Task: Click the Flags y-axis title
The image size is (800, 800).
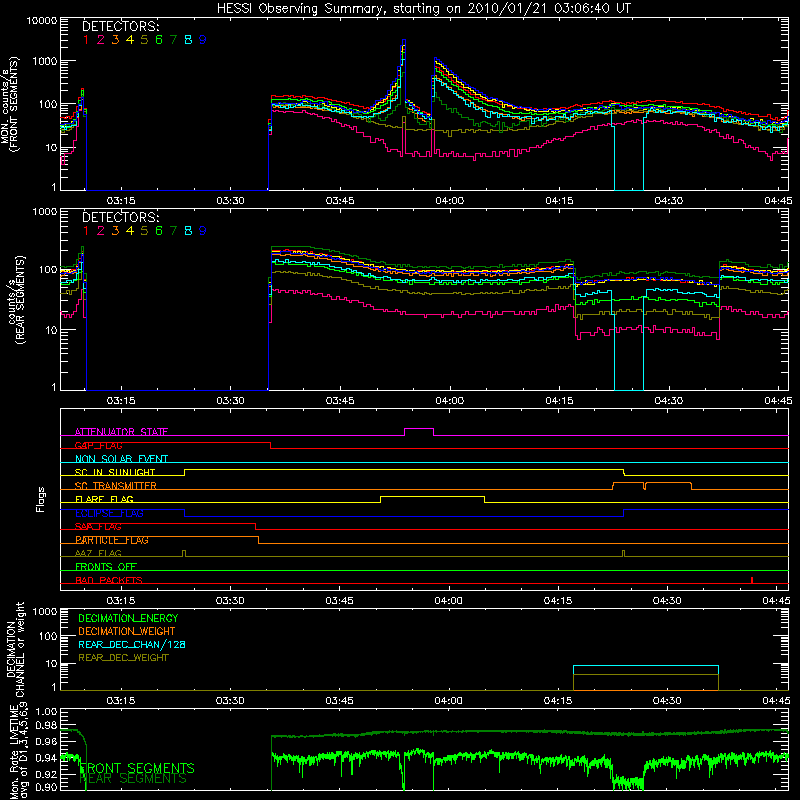Action: [x=41, y=499]
